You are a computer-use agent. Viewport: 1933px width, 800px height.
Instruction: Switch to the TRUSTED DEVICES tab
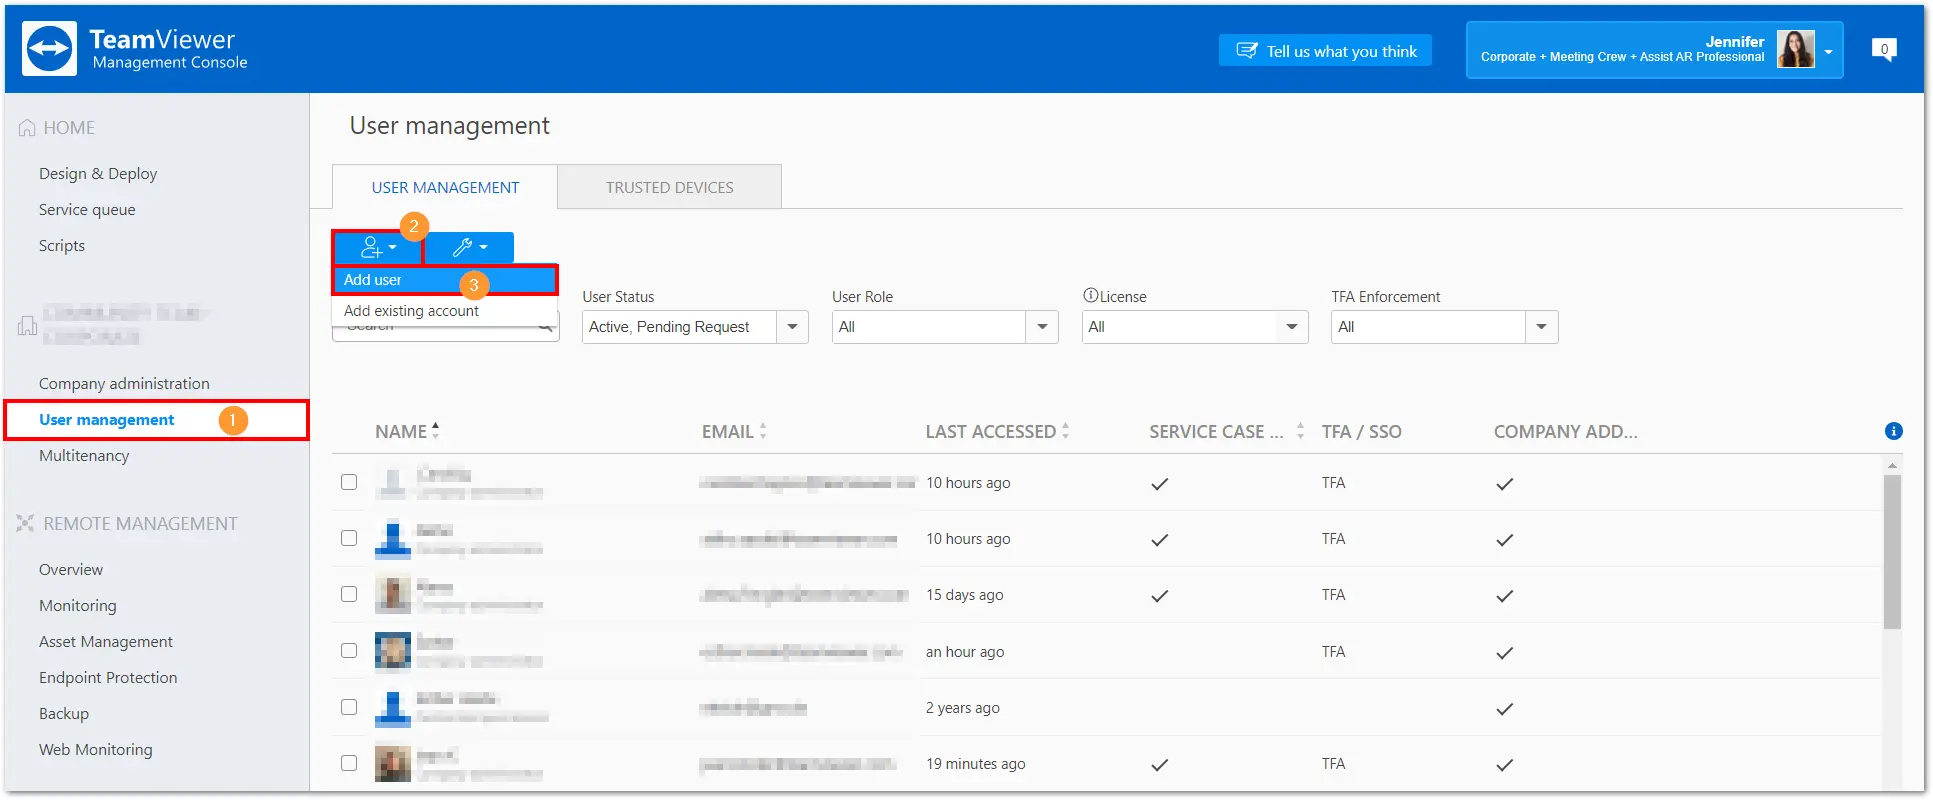670,187
